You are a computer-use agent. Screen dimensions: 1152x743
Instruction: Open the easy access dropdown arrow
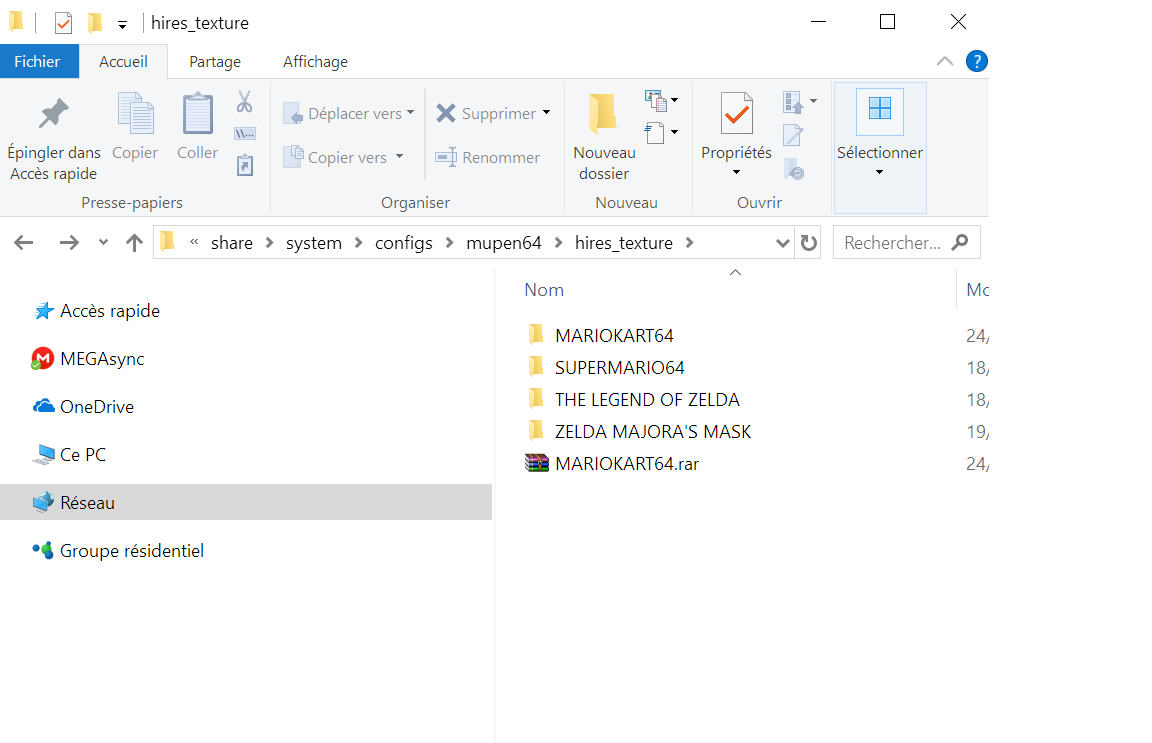pyautogui.click(x=674, y=132)
